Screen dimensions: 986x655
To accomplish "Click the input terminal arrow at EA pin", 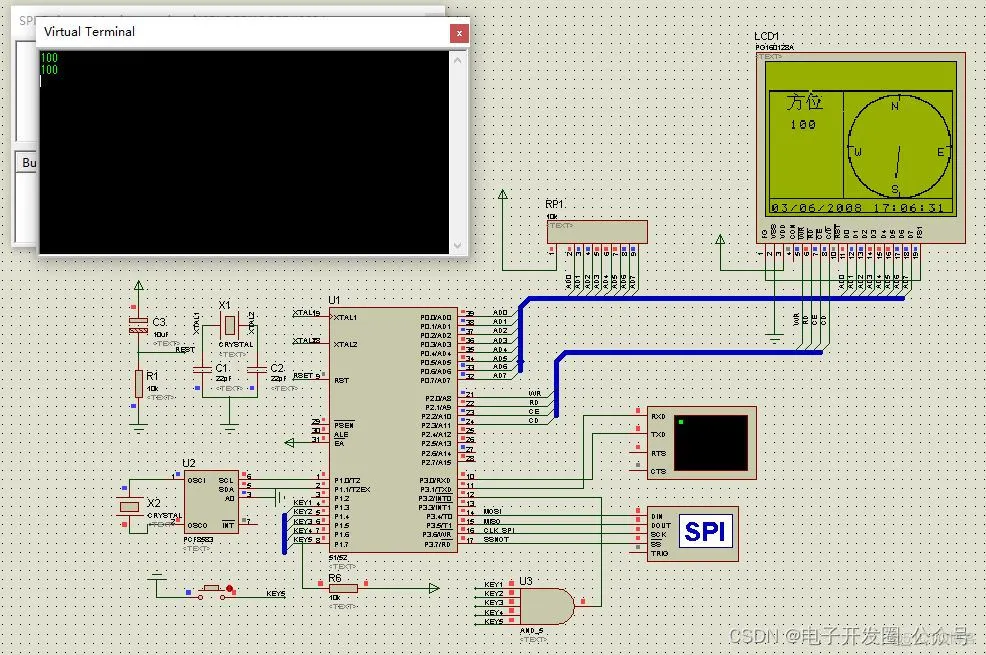I will pyautogui.click(x=289, y=443).
